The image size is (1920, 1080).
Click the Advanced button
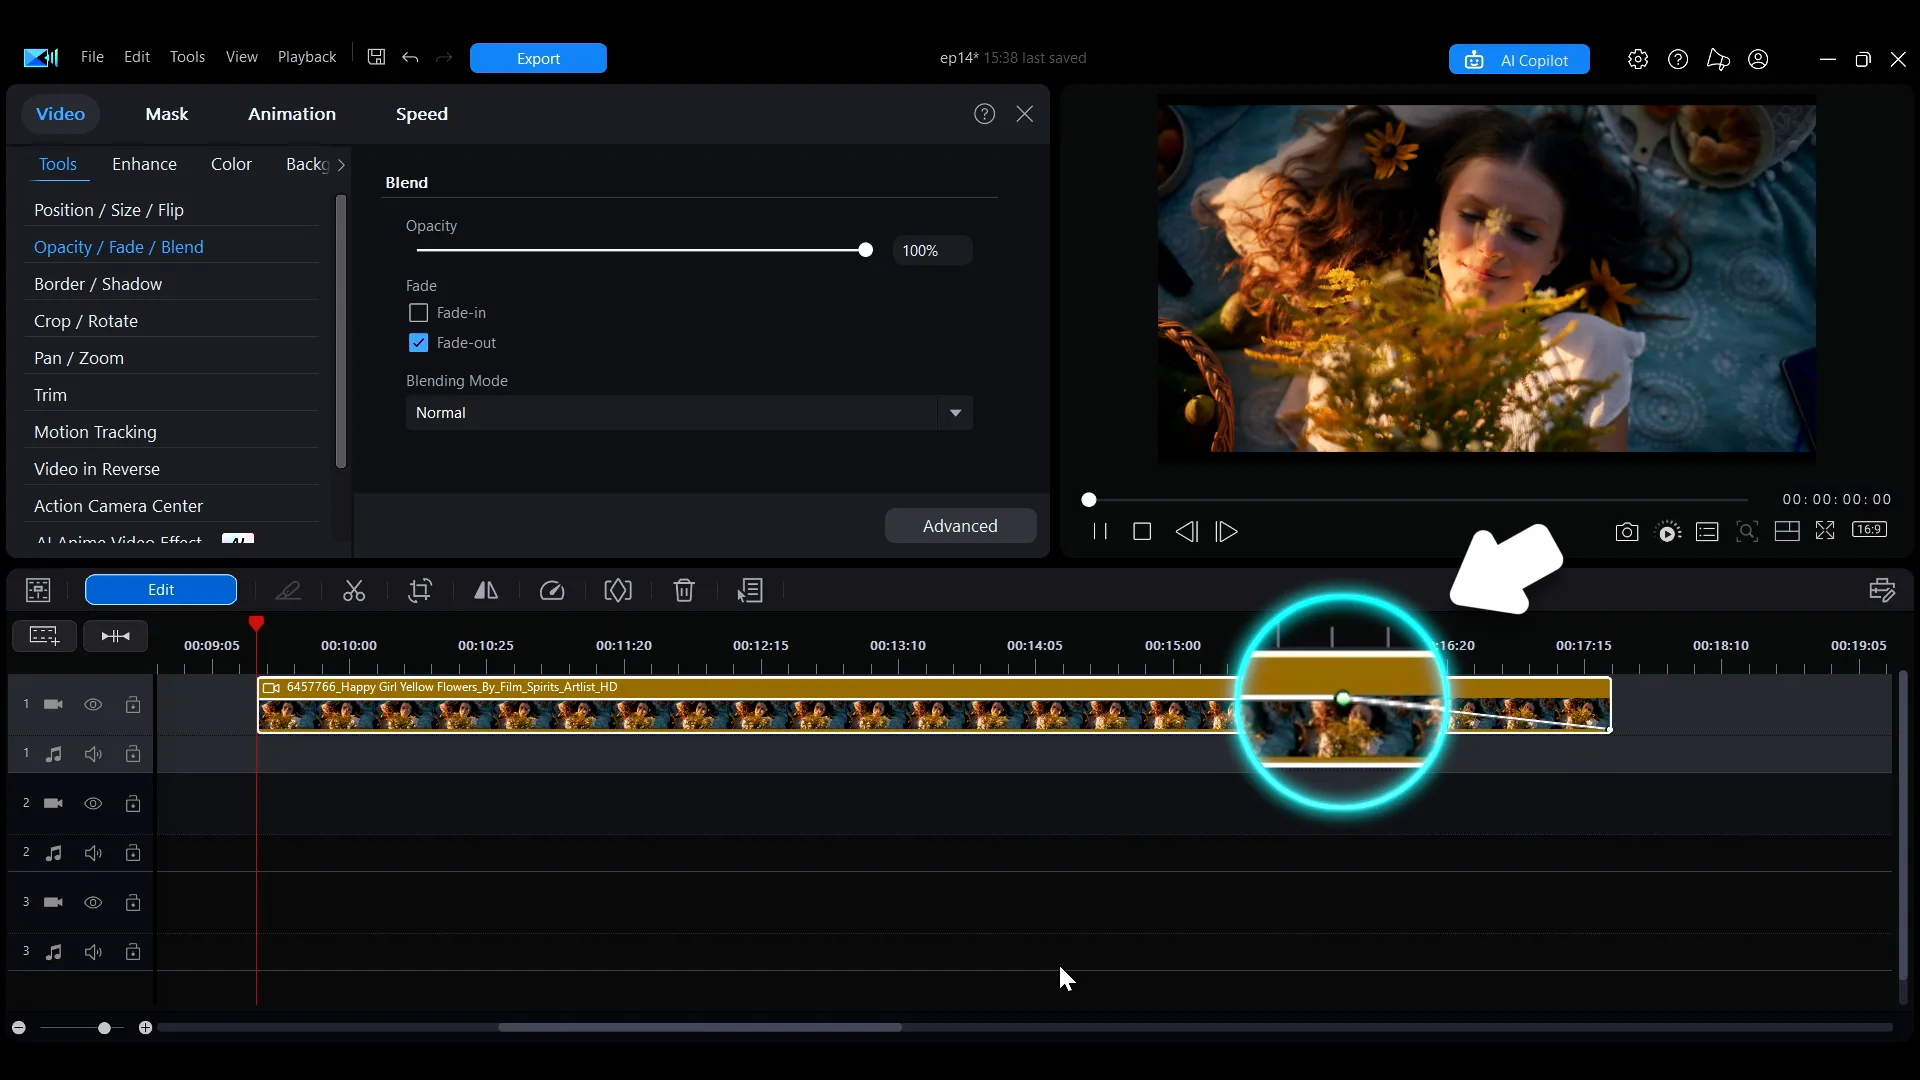(x=960, y=526)
